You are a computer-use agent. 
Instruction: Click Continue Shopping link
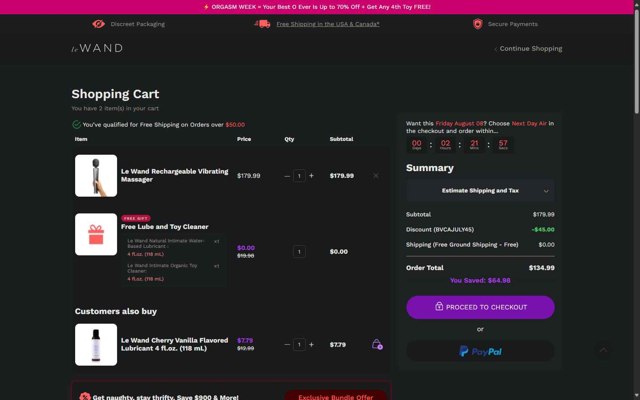click(528, 49)
